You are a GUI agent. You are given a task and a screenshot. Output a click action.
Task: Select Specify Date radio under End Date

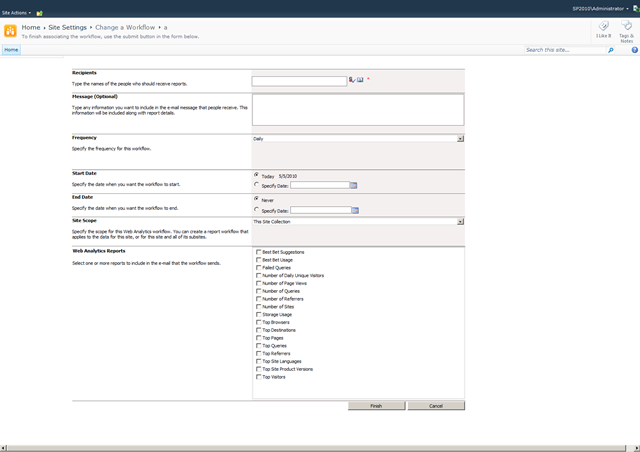[x=256, y=209]
